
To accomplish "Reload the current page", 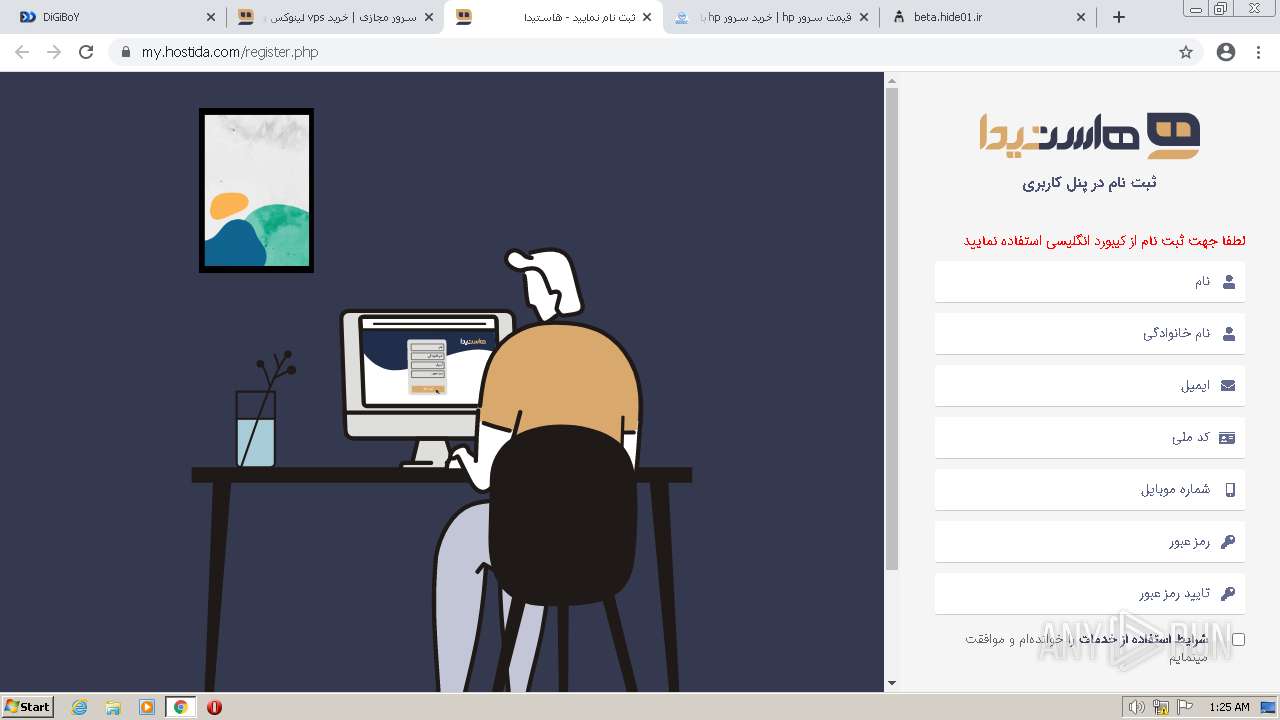I will tap(86, 52).
